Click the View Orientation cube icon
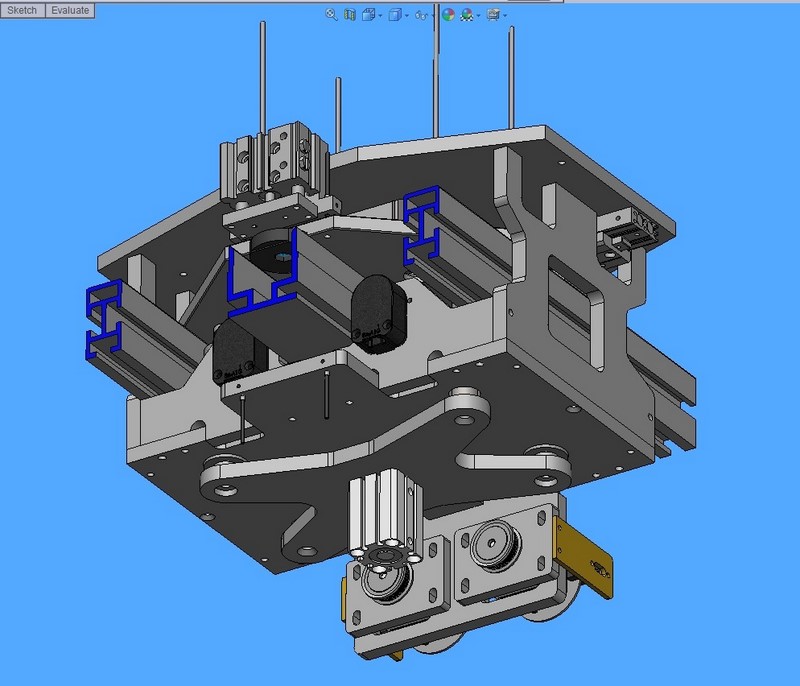The height and width of the screenshot is (686, 800). pyautogui.click(x=369, y=15)
